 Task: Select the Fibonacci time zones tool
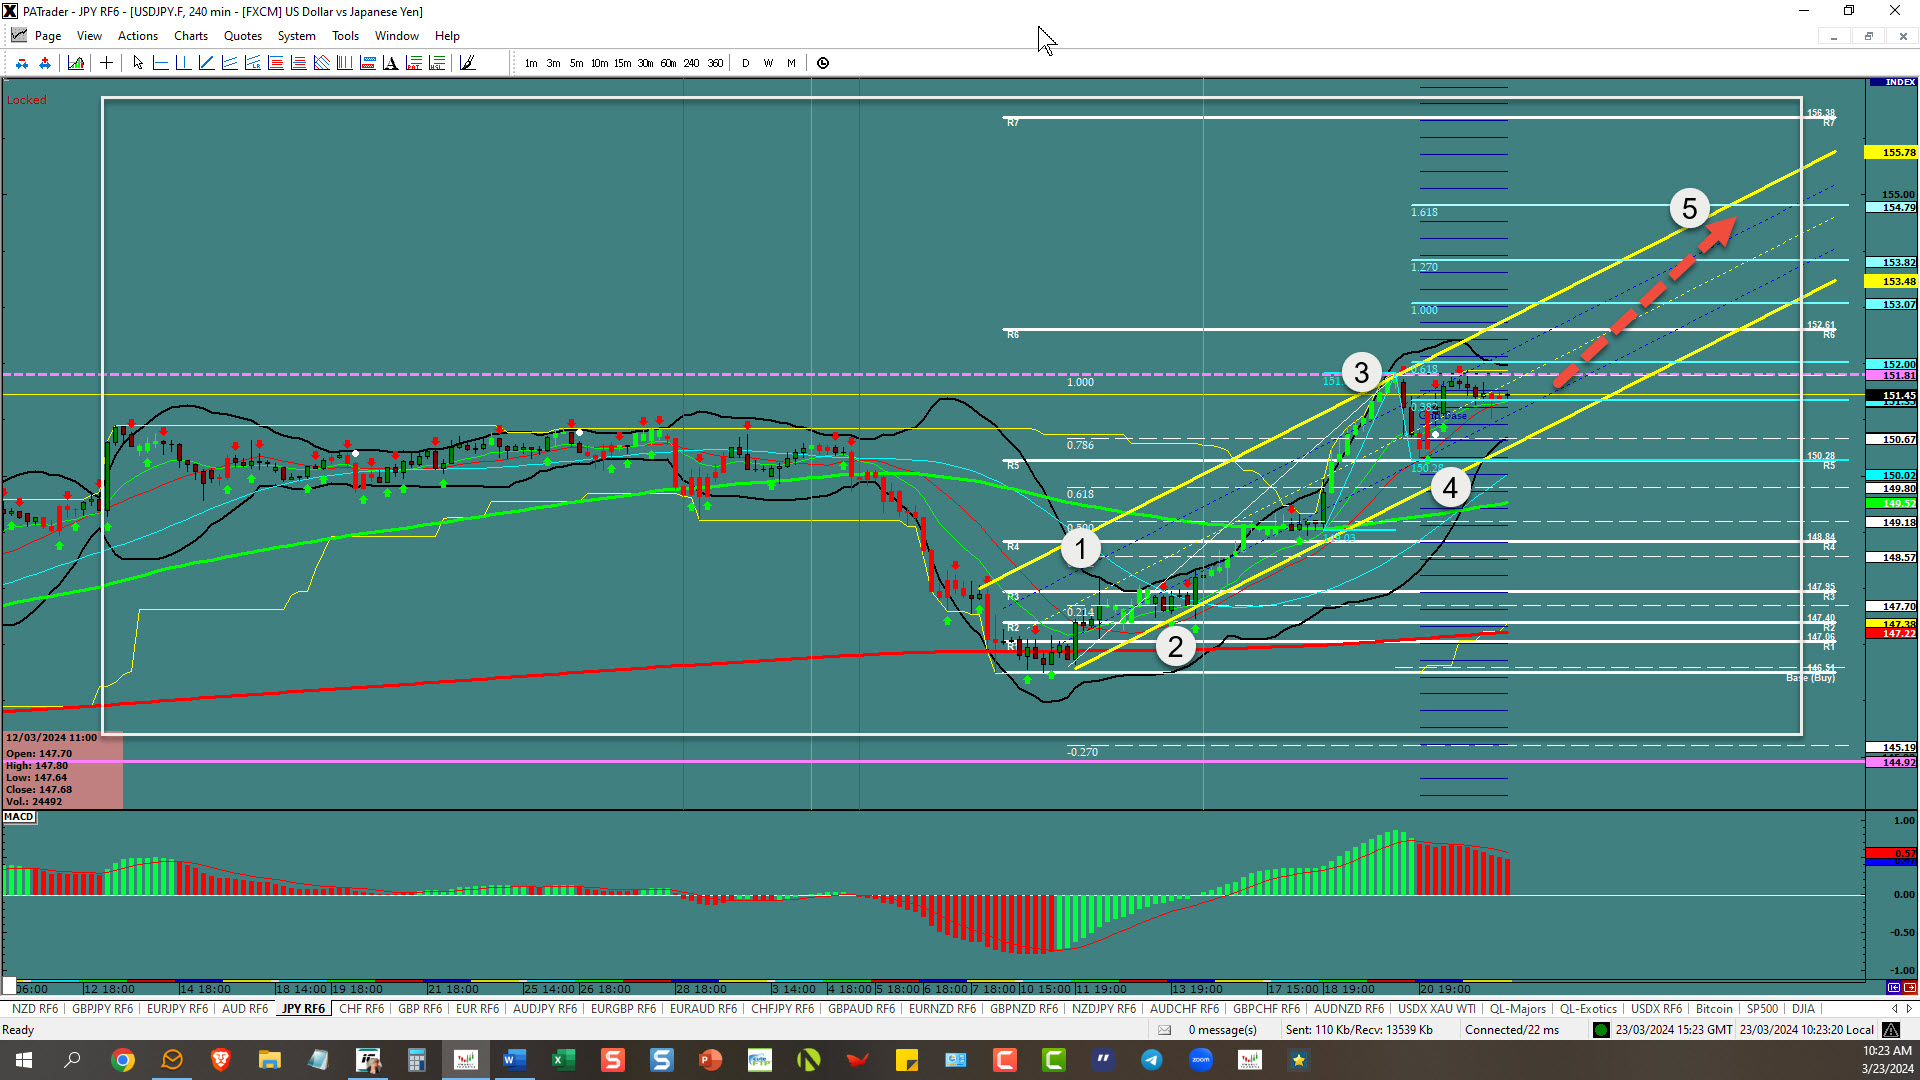point(345,63)
